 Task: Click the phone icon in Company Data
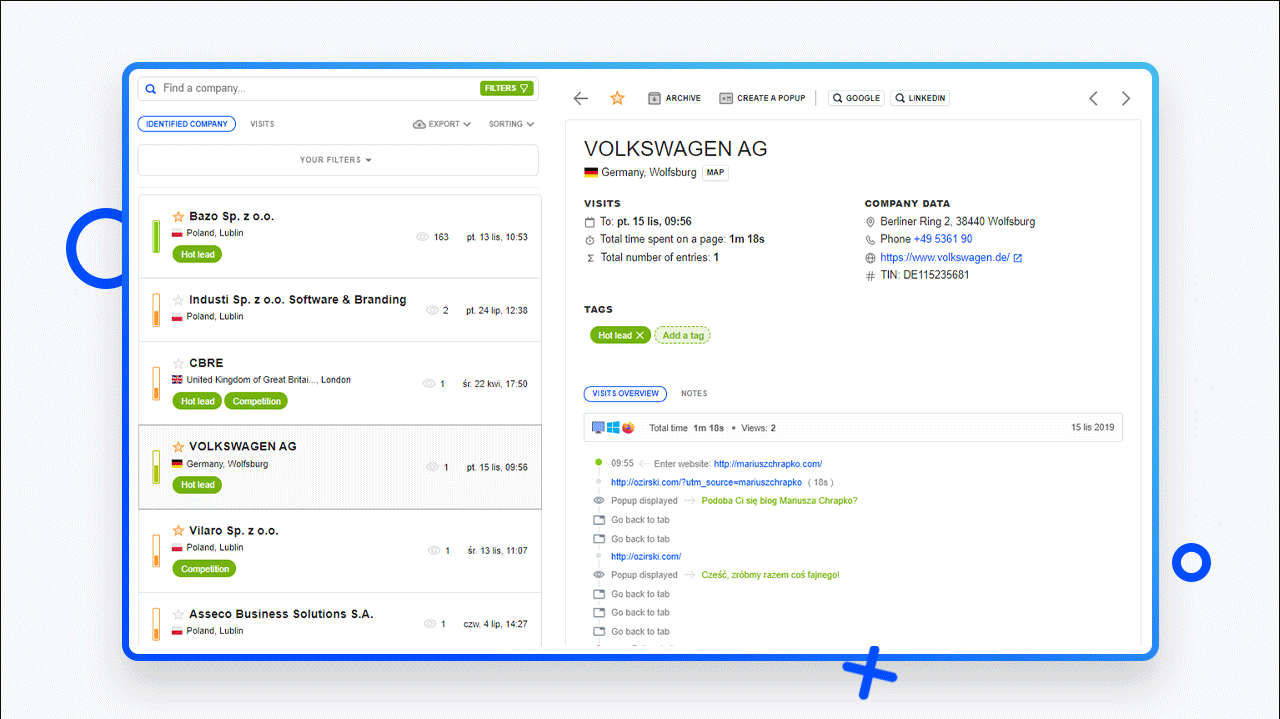point(870,240)
